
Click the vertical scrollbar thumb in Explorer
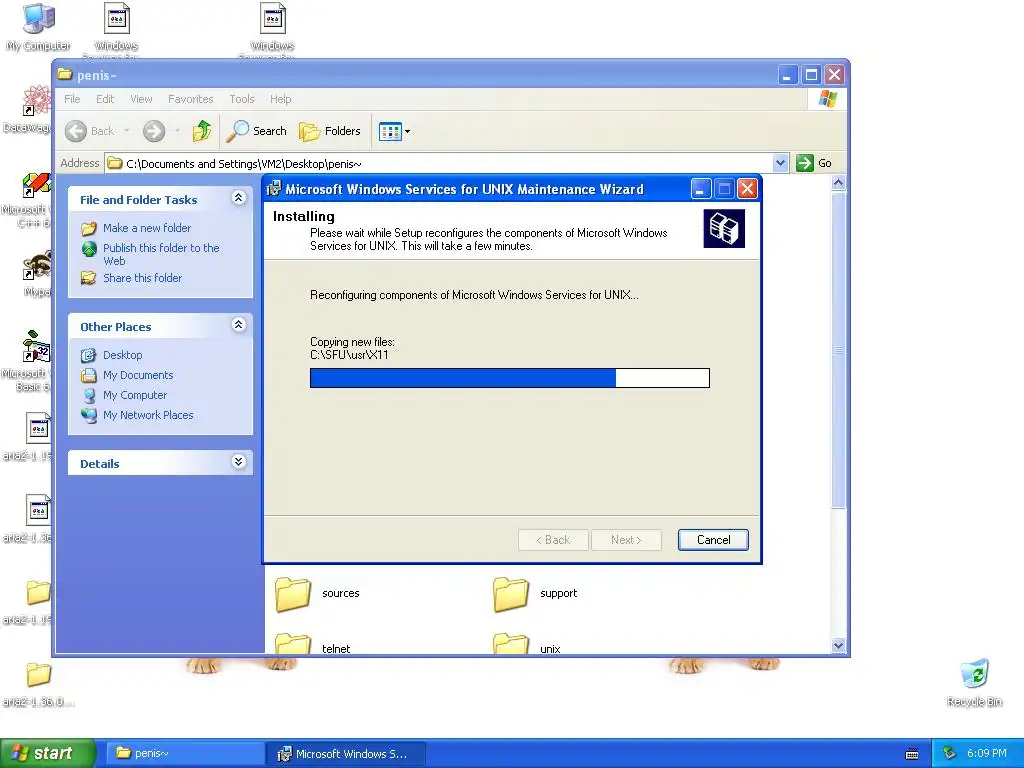click(839, 350)
